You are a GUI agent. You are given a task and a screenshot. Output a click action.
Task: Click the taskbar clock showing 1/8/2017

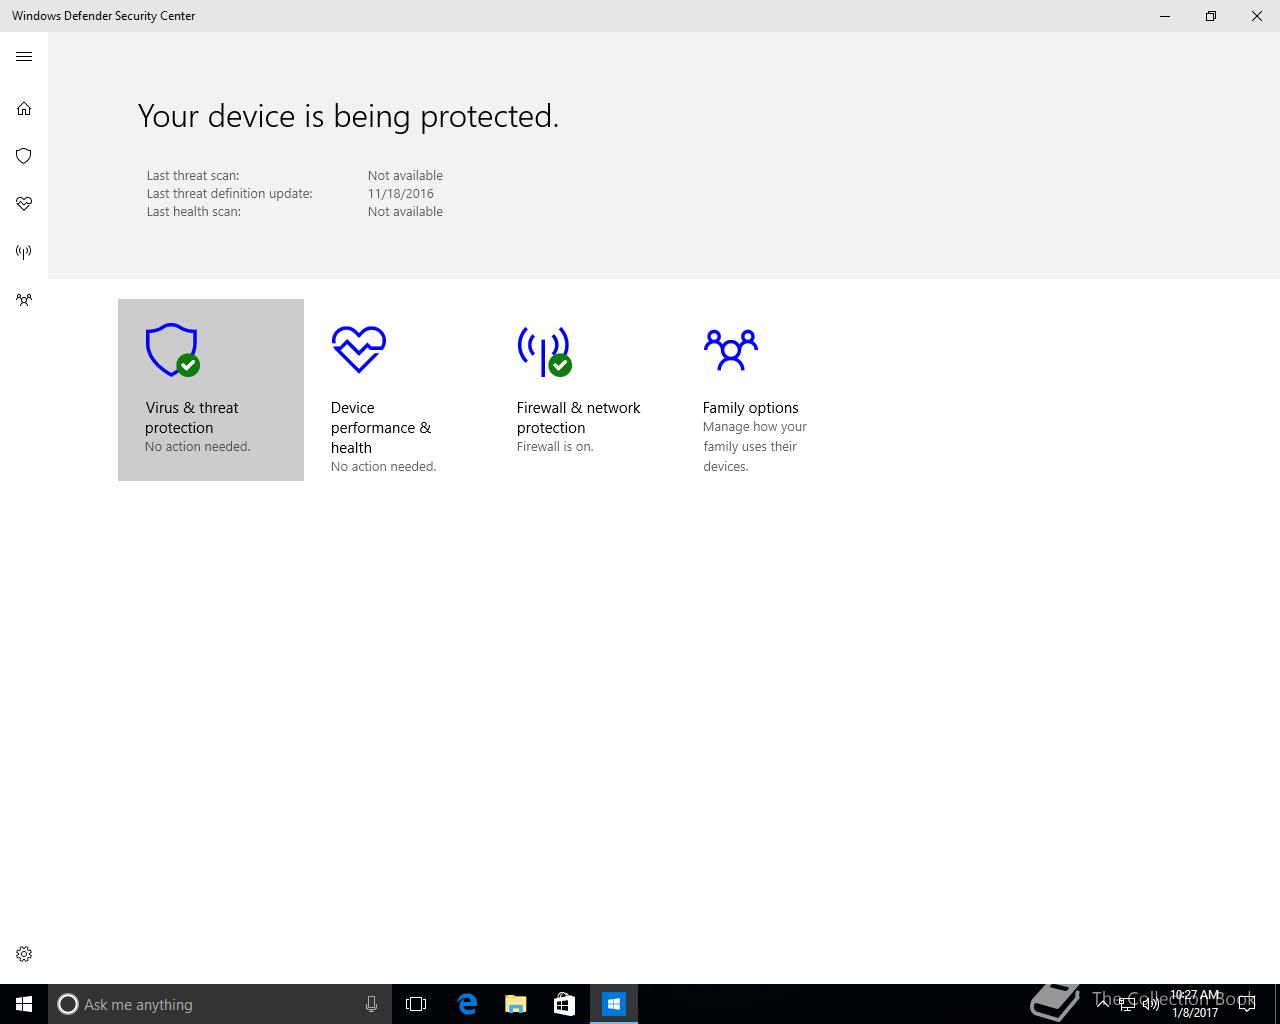click(x=1196, y=1004)
